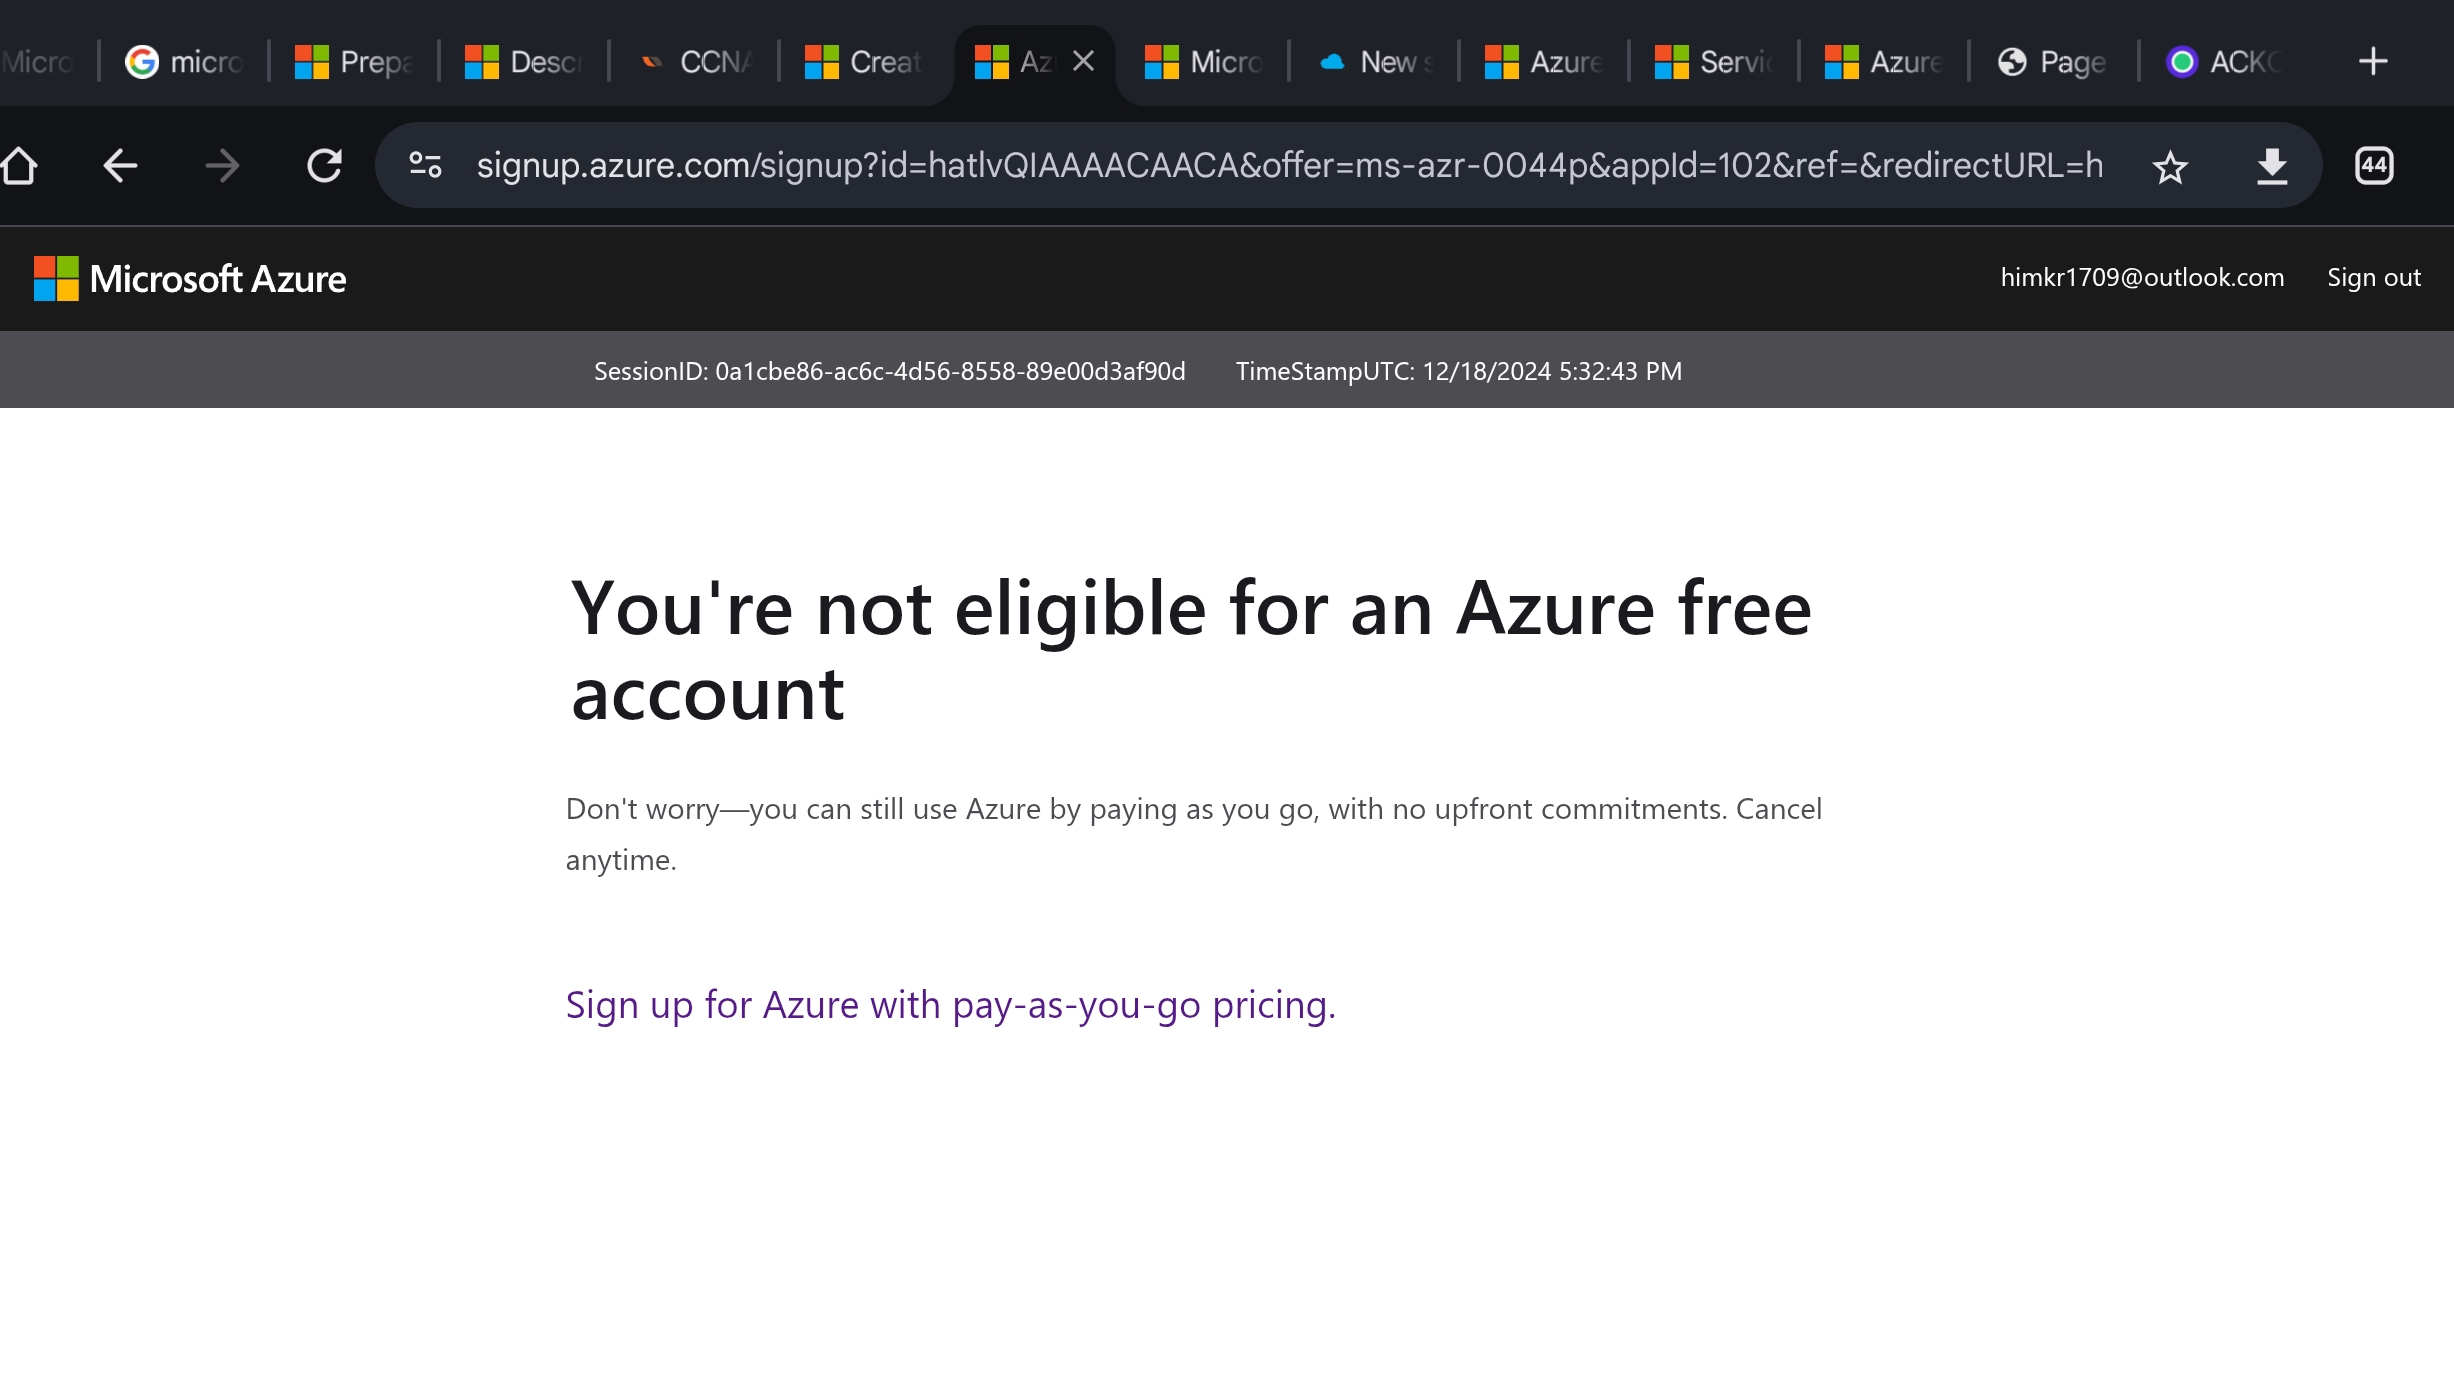Image resolution: width=2454 pixels, height=1390 pixels.
Task: Click the browser home icon
Action: click(x=20, y=166)
